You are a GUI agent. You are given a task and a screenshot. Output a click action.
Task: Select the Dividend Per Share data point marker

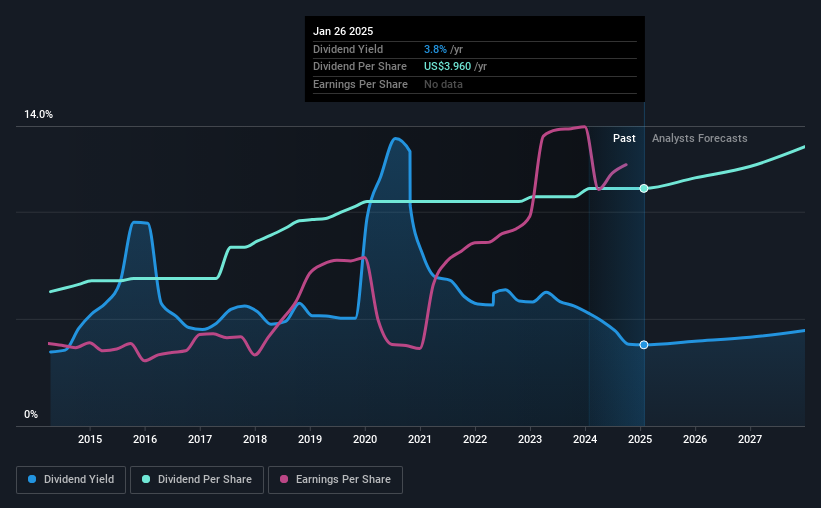click(x=644, y=189)
